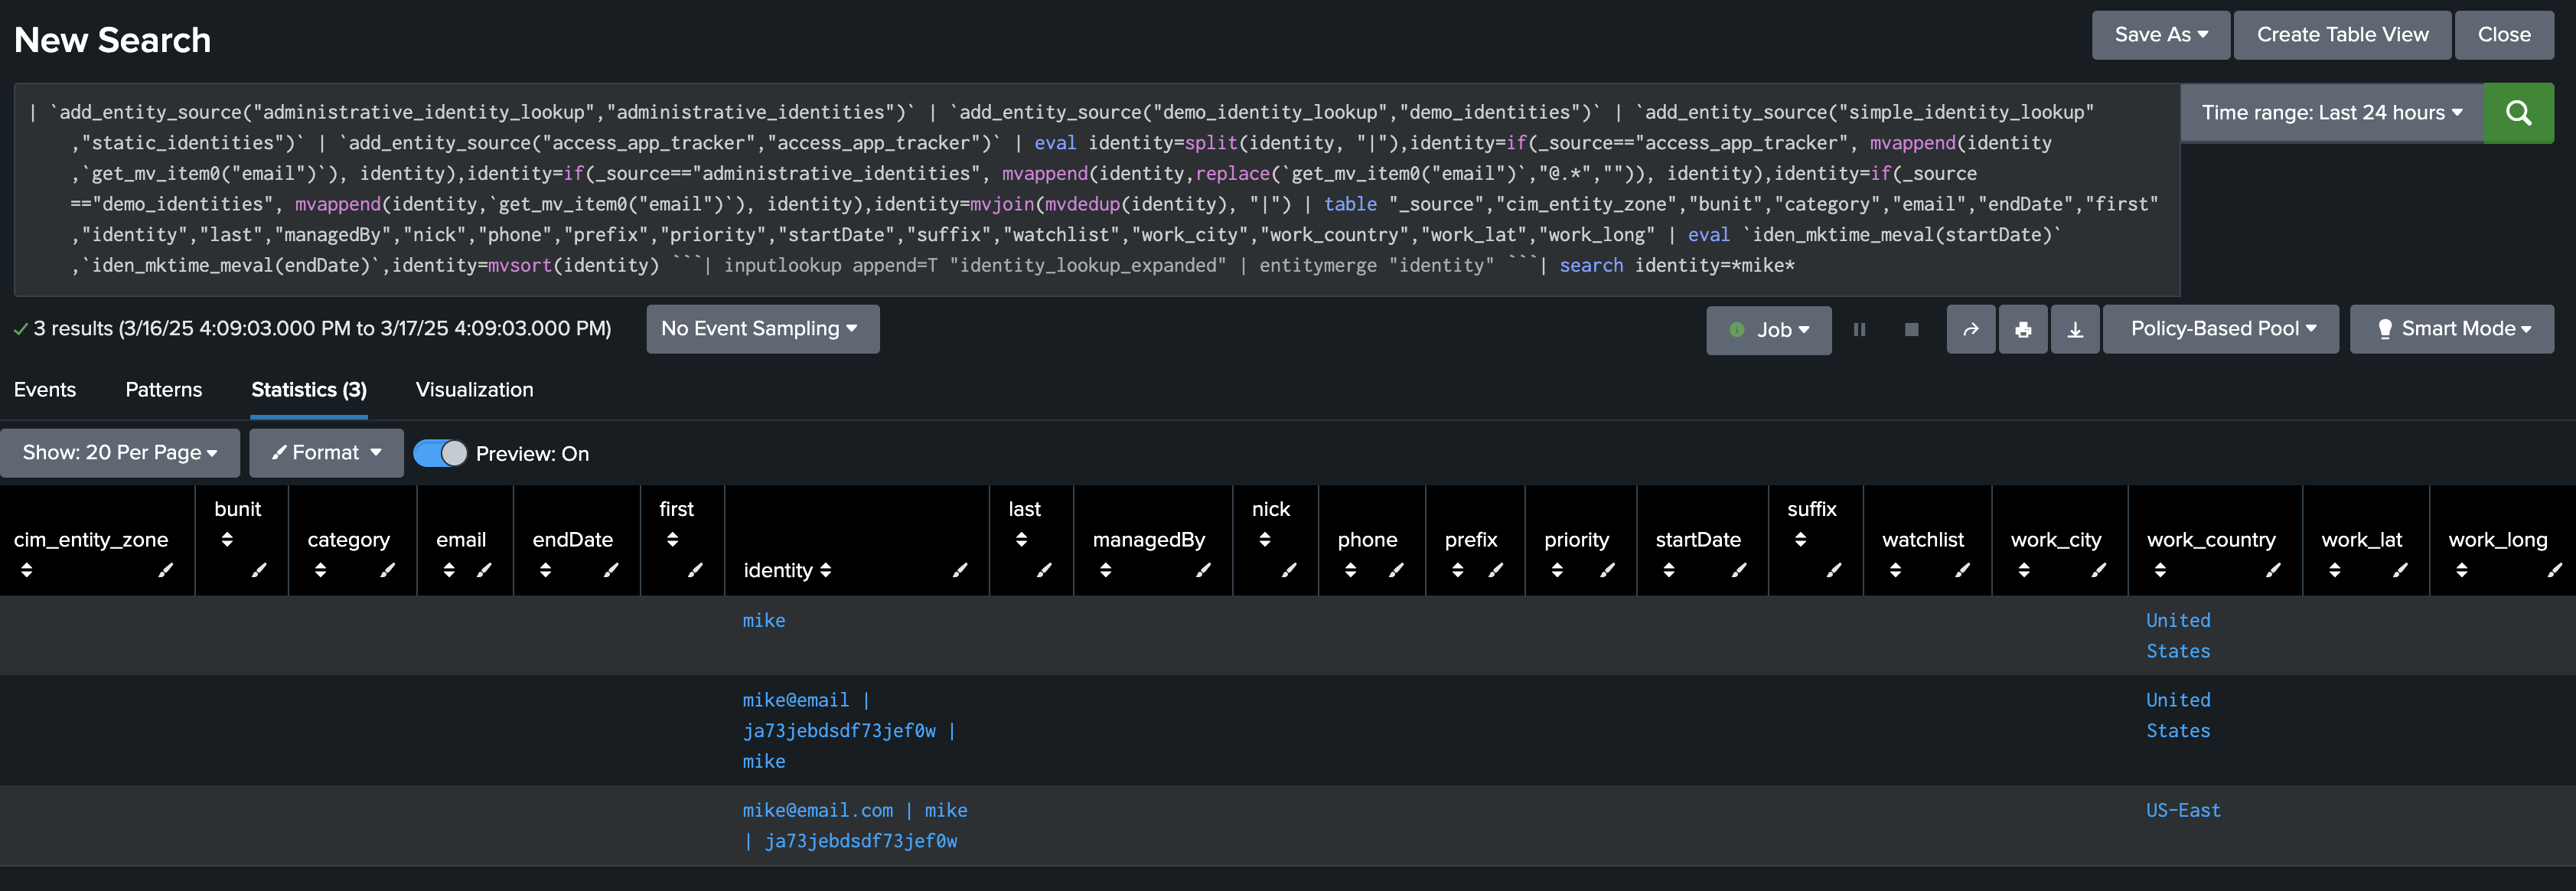Click the export download icon
Viewport: 2576px width, 891px height.
coord(2075,329)
